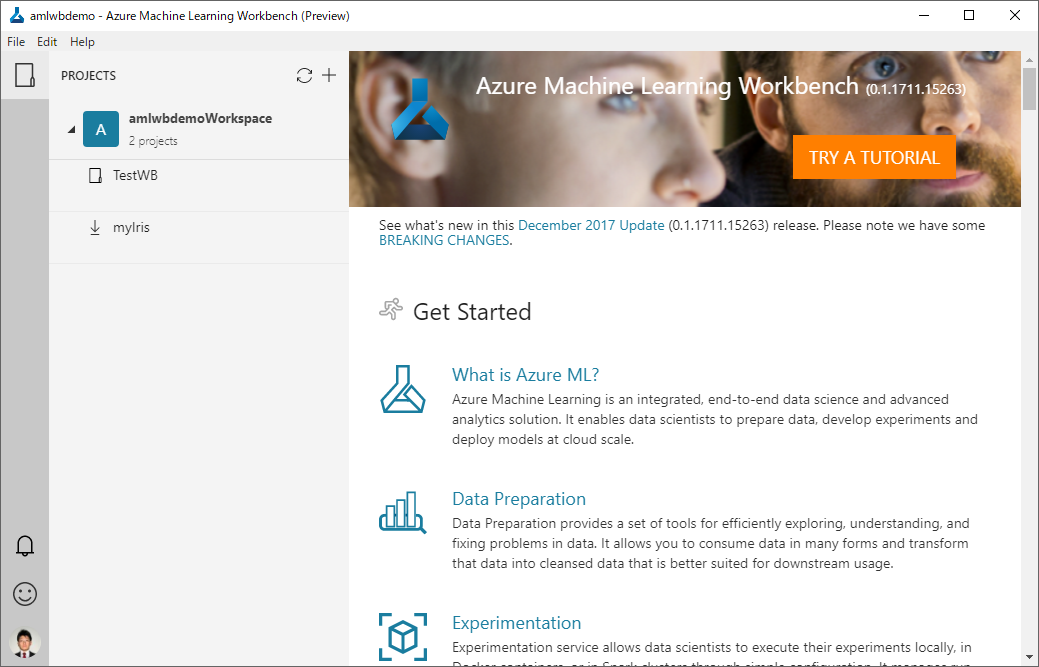The height and width of the screenshot is (667, 1039).
Task: Click the Experimentation cube icon
Action: 403,637
